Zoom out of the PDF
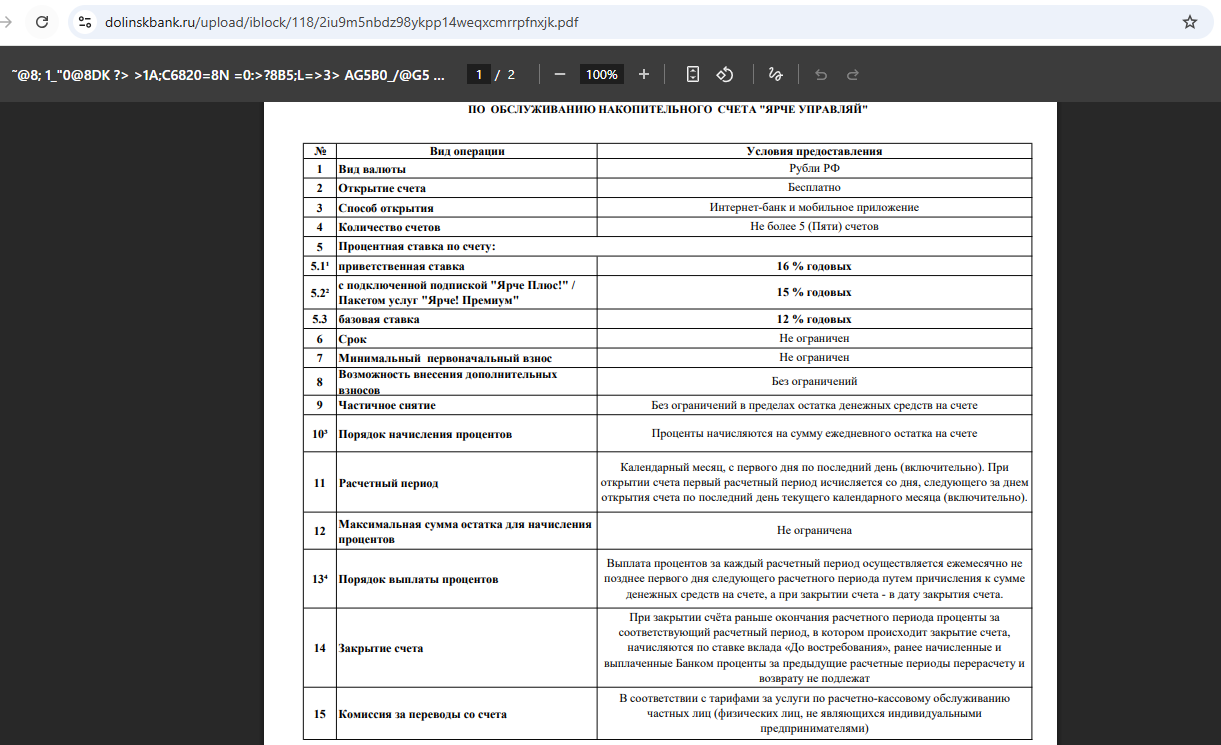The image size is (1221, 745). click(560, 74)
